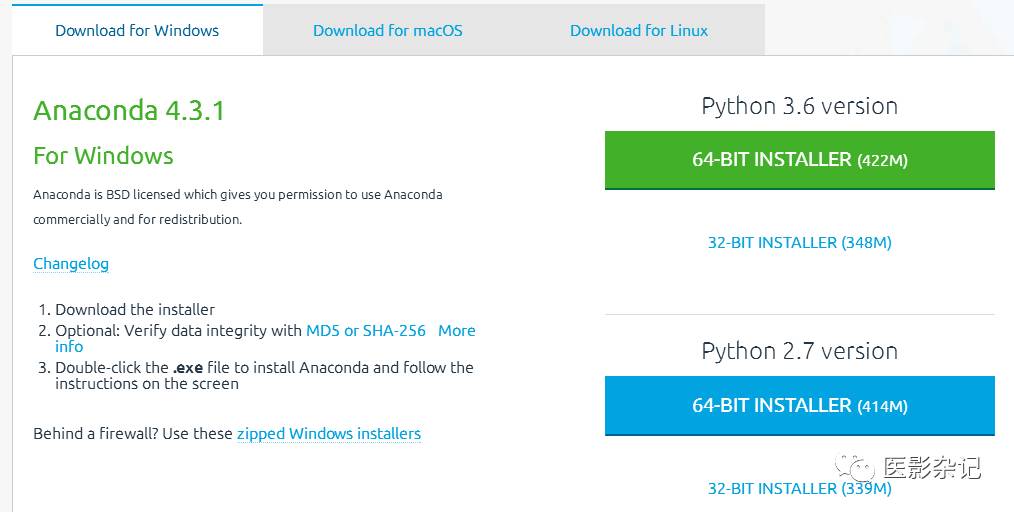
Task: Click the WeChat logo watermark icon
Action: (856, 467)
